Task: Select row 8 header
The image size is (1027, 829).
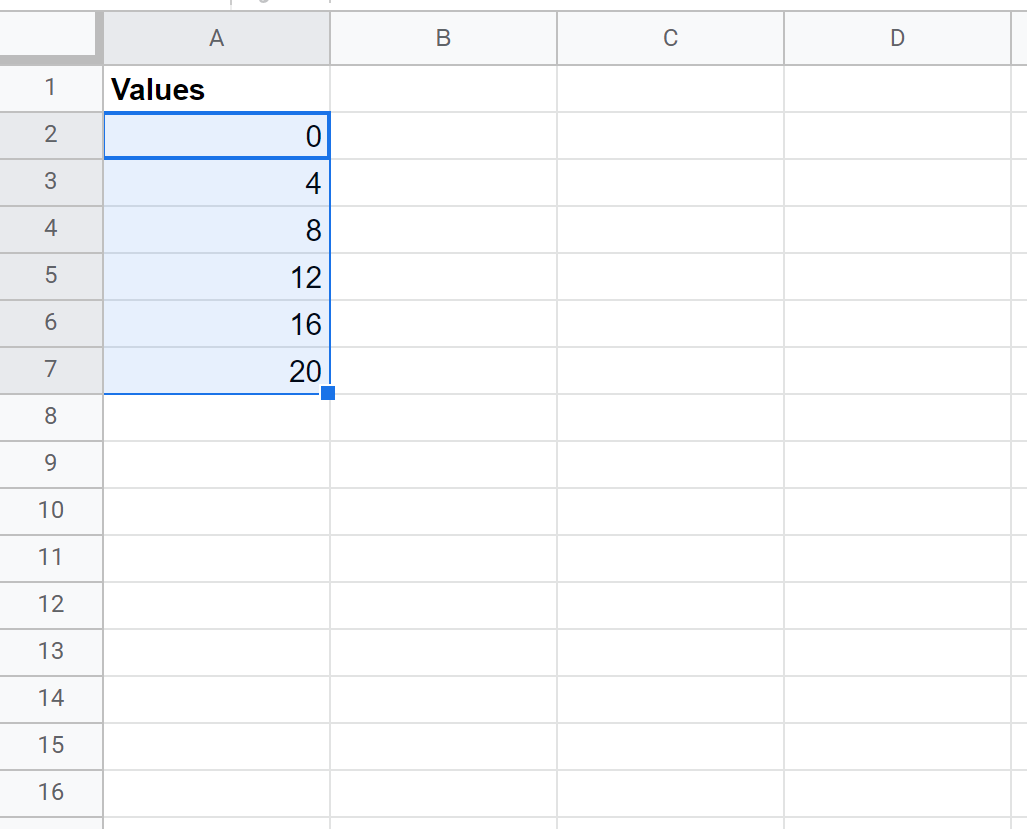Action: coord(51,417)
